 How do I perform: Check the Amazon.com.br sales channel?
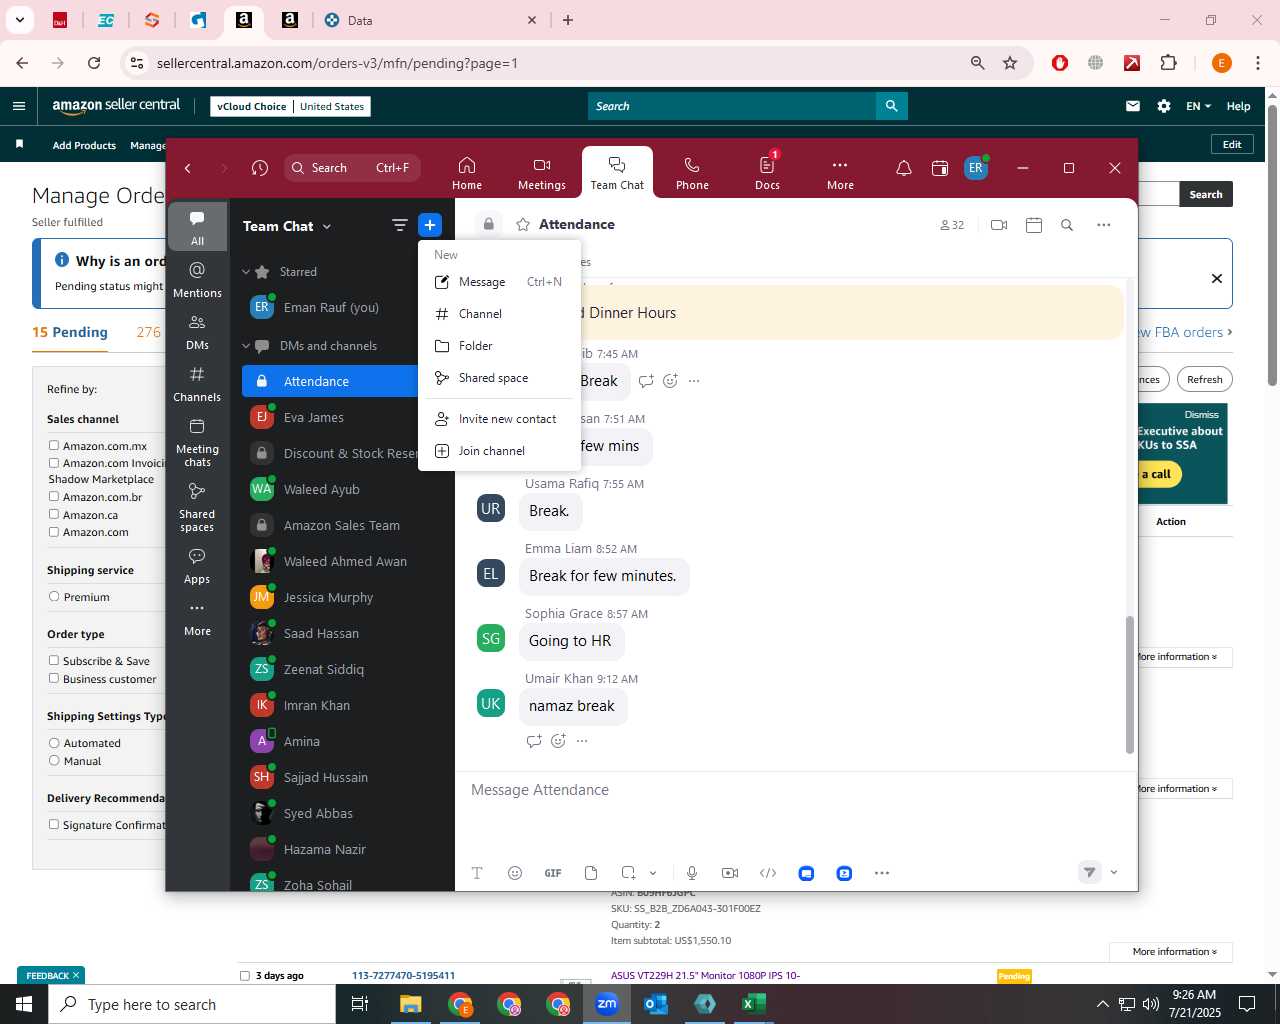tap(54, 497)
